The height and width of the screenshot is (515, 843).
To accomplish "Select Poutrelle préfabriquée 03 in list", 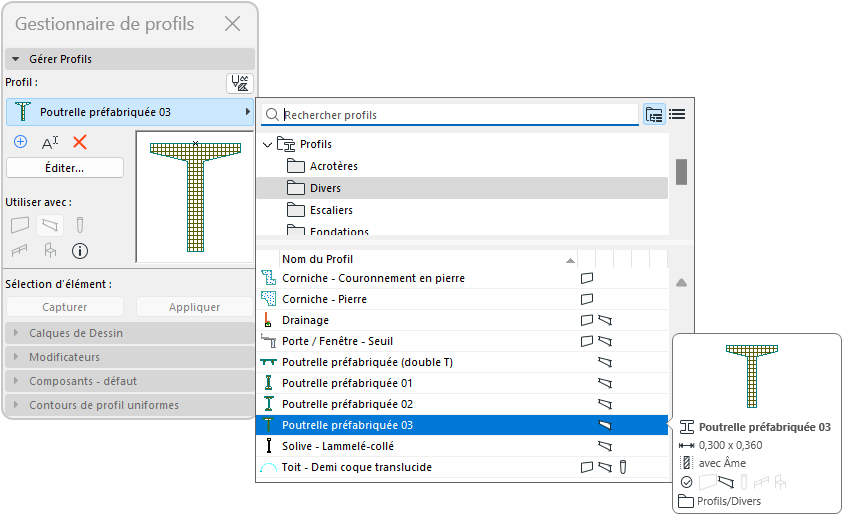I will click(x=462, y=425).
